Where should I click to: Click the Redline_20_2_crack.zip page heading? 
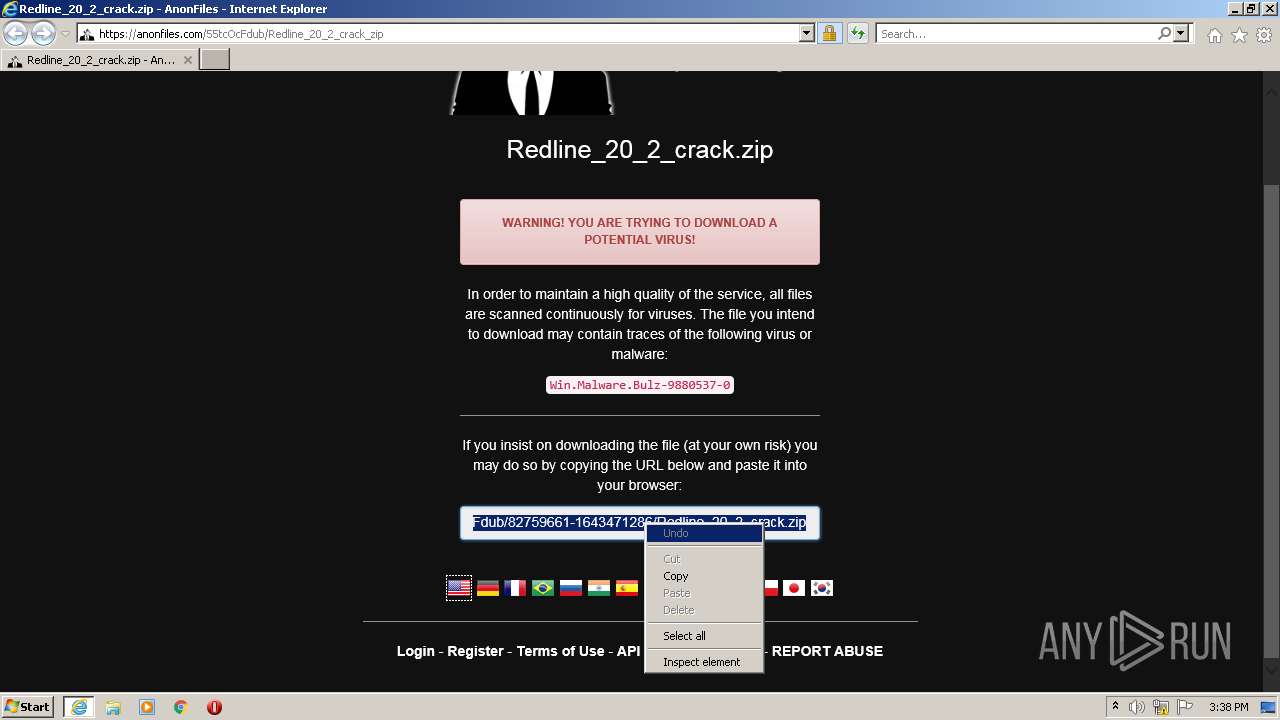(640, 150)
